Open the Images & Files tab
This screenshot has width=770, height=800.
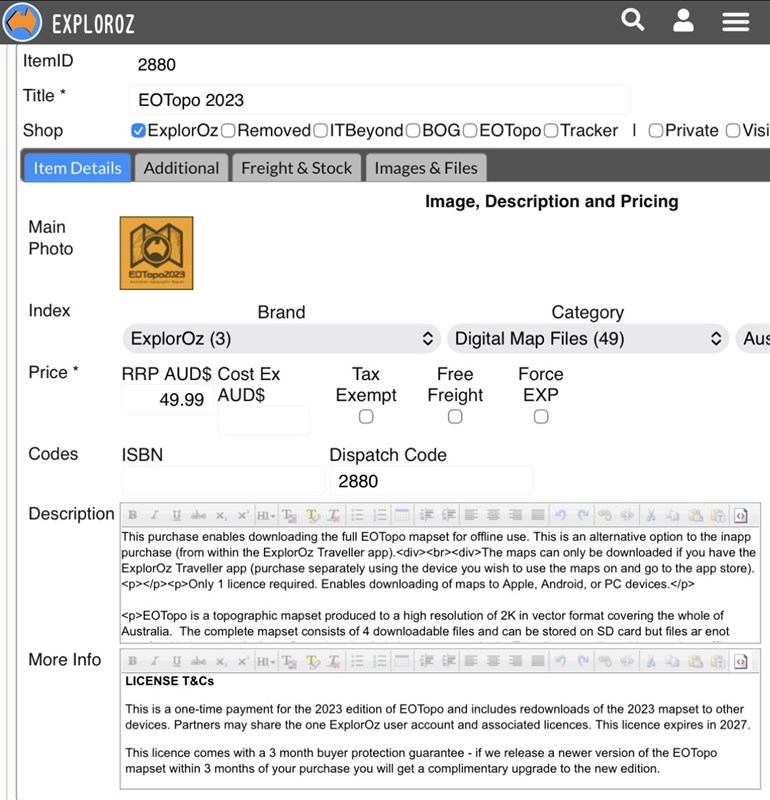[426, 168]
